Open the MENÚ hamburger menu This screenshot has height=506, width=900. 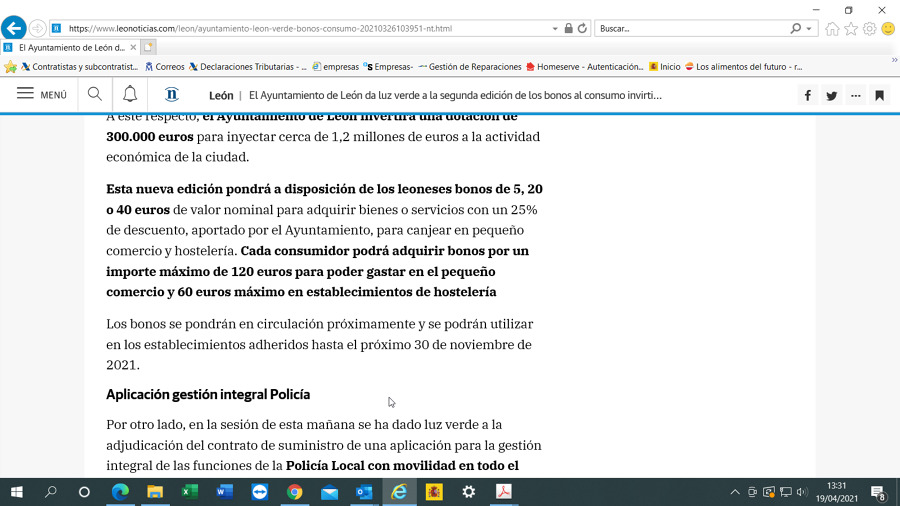click(x=42, y=95)
